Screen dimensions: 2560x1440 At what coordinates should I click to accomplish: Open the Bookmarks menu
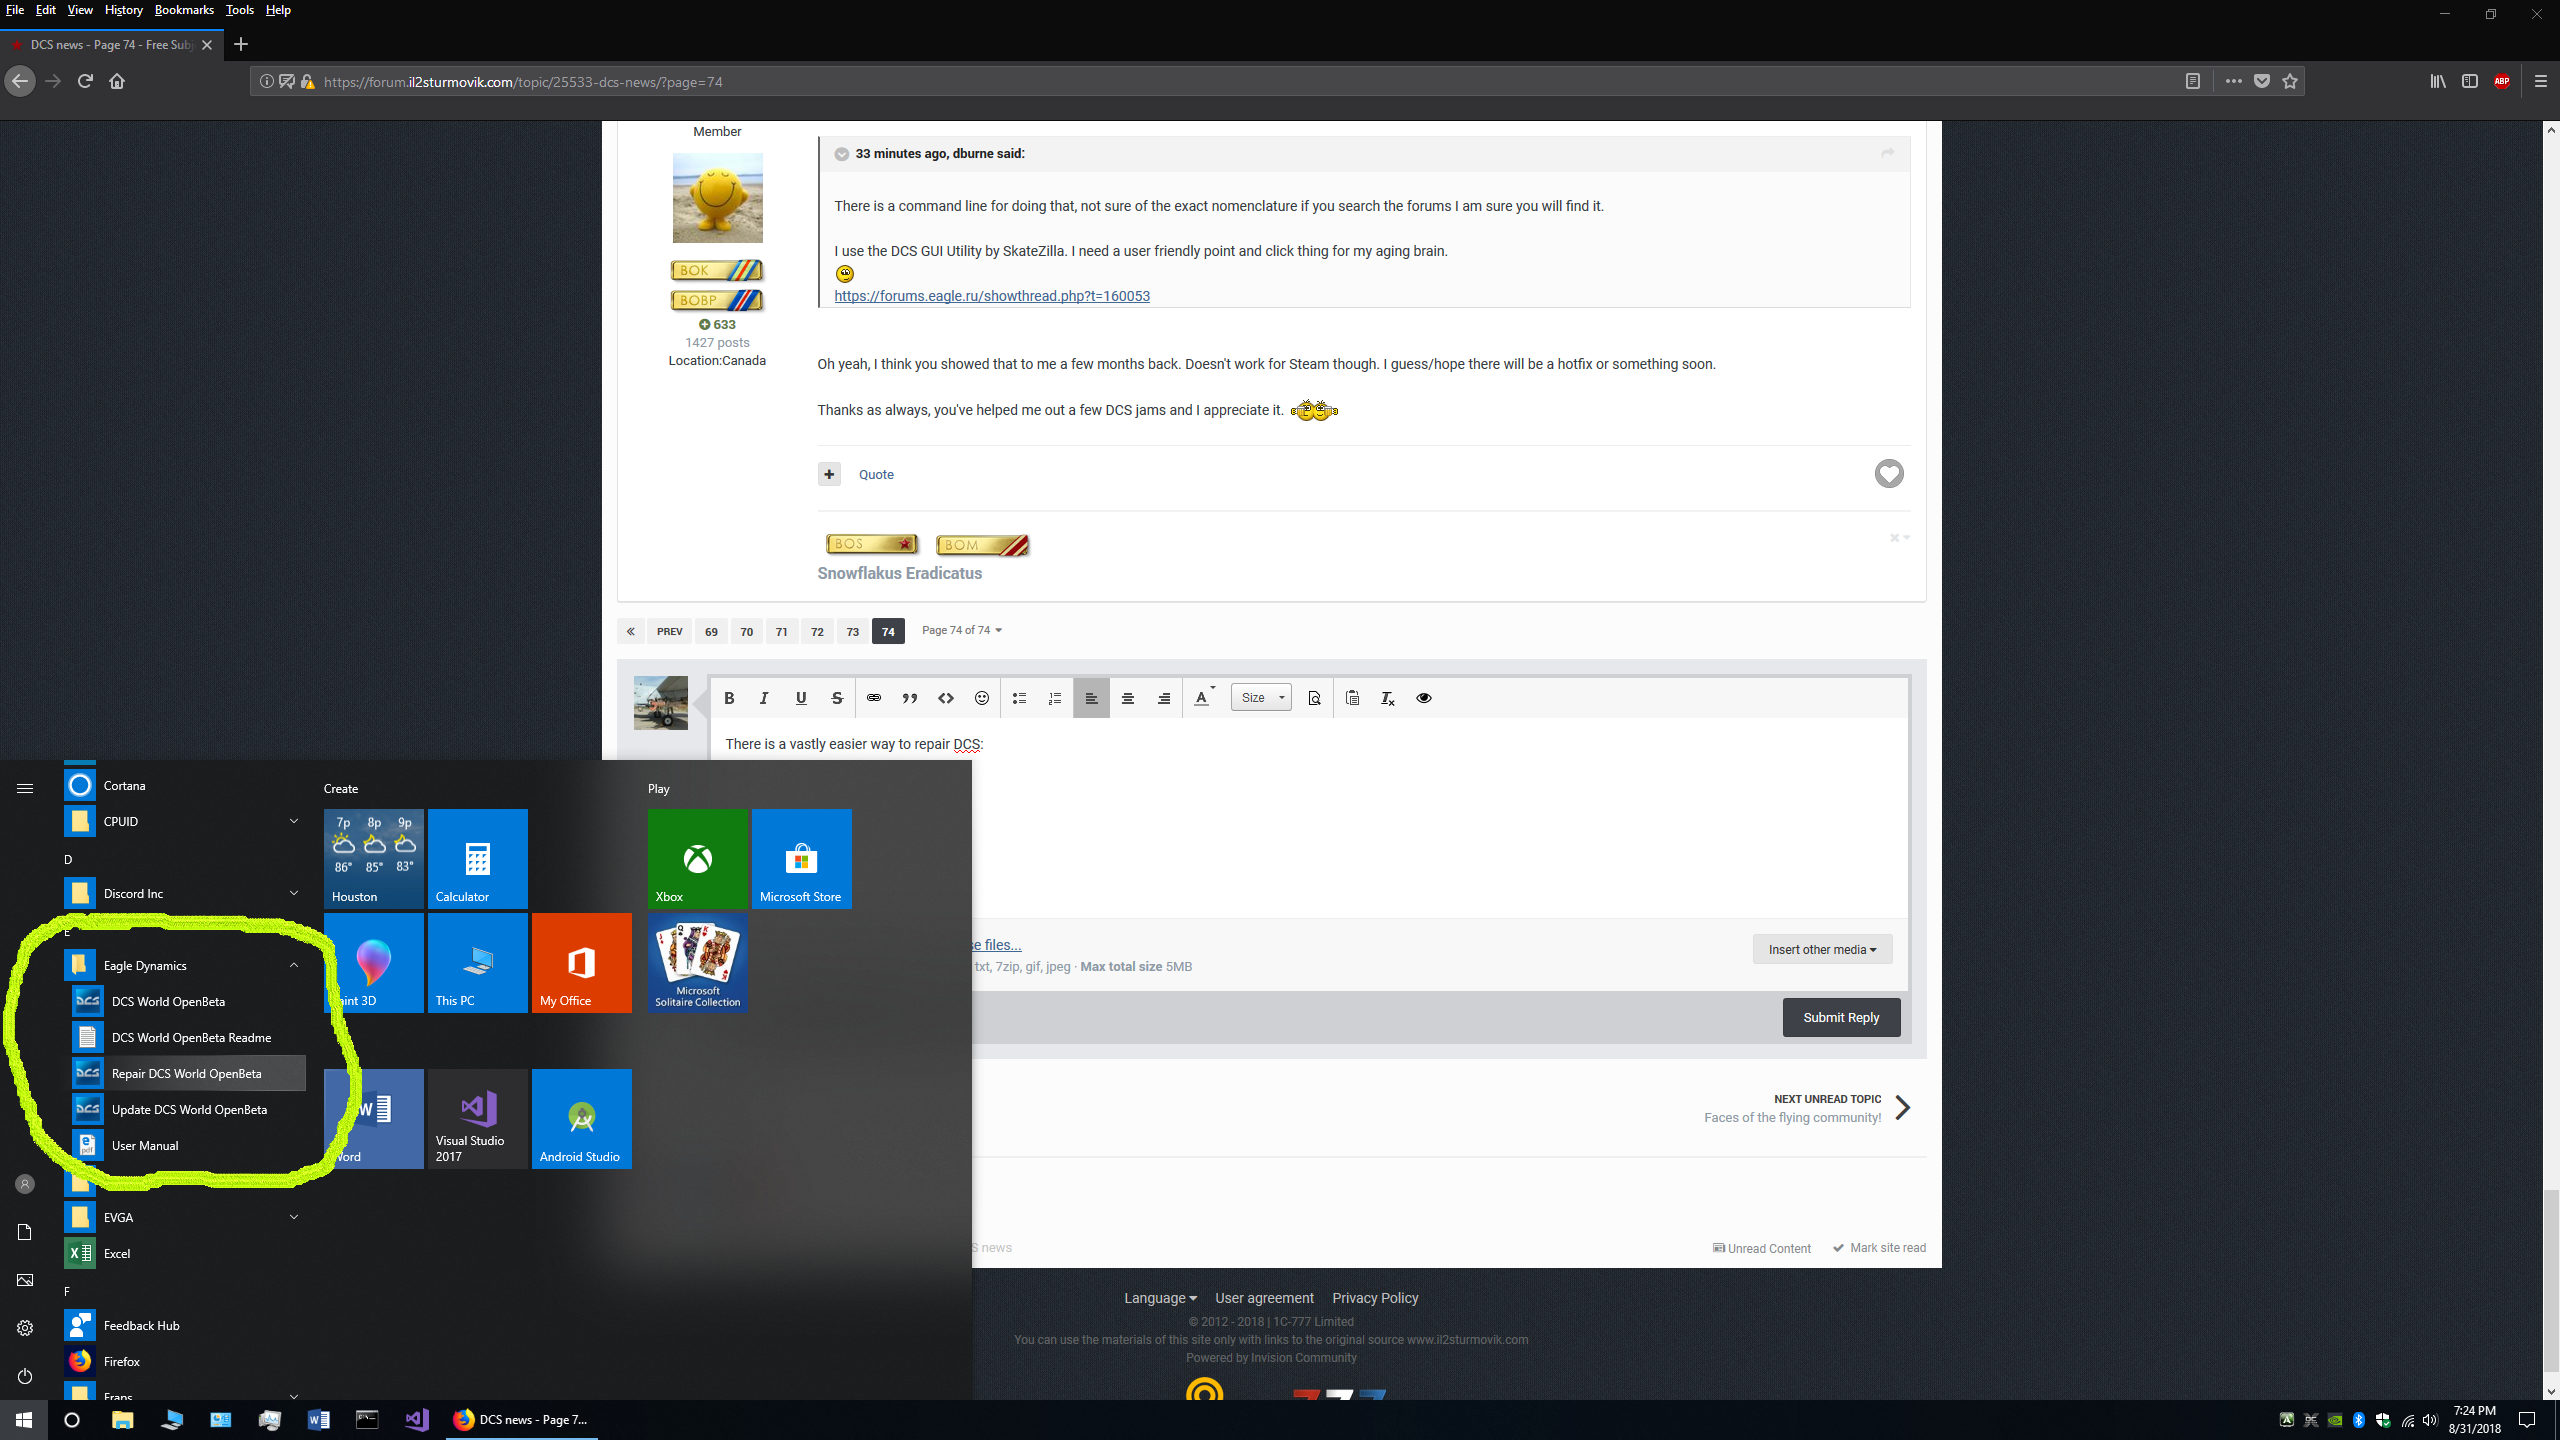click(184, 10)
